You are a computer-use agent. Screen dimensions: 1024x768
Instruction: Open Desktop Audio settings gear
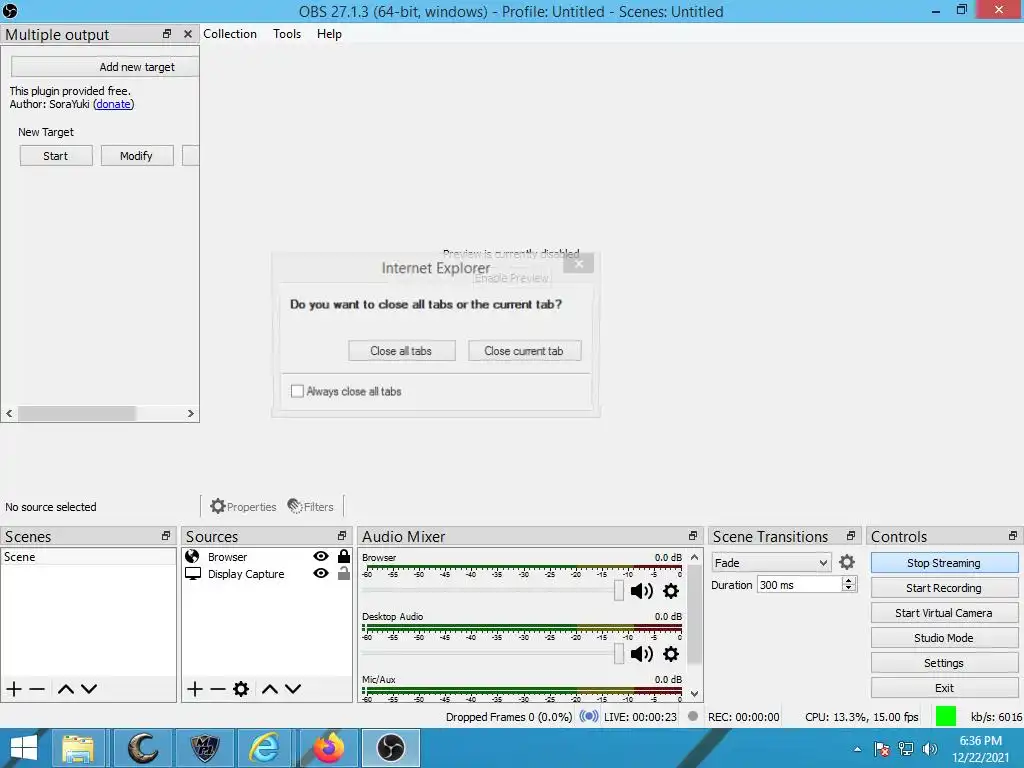[x=671, y=654]
